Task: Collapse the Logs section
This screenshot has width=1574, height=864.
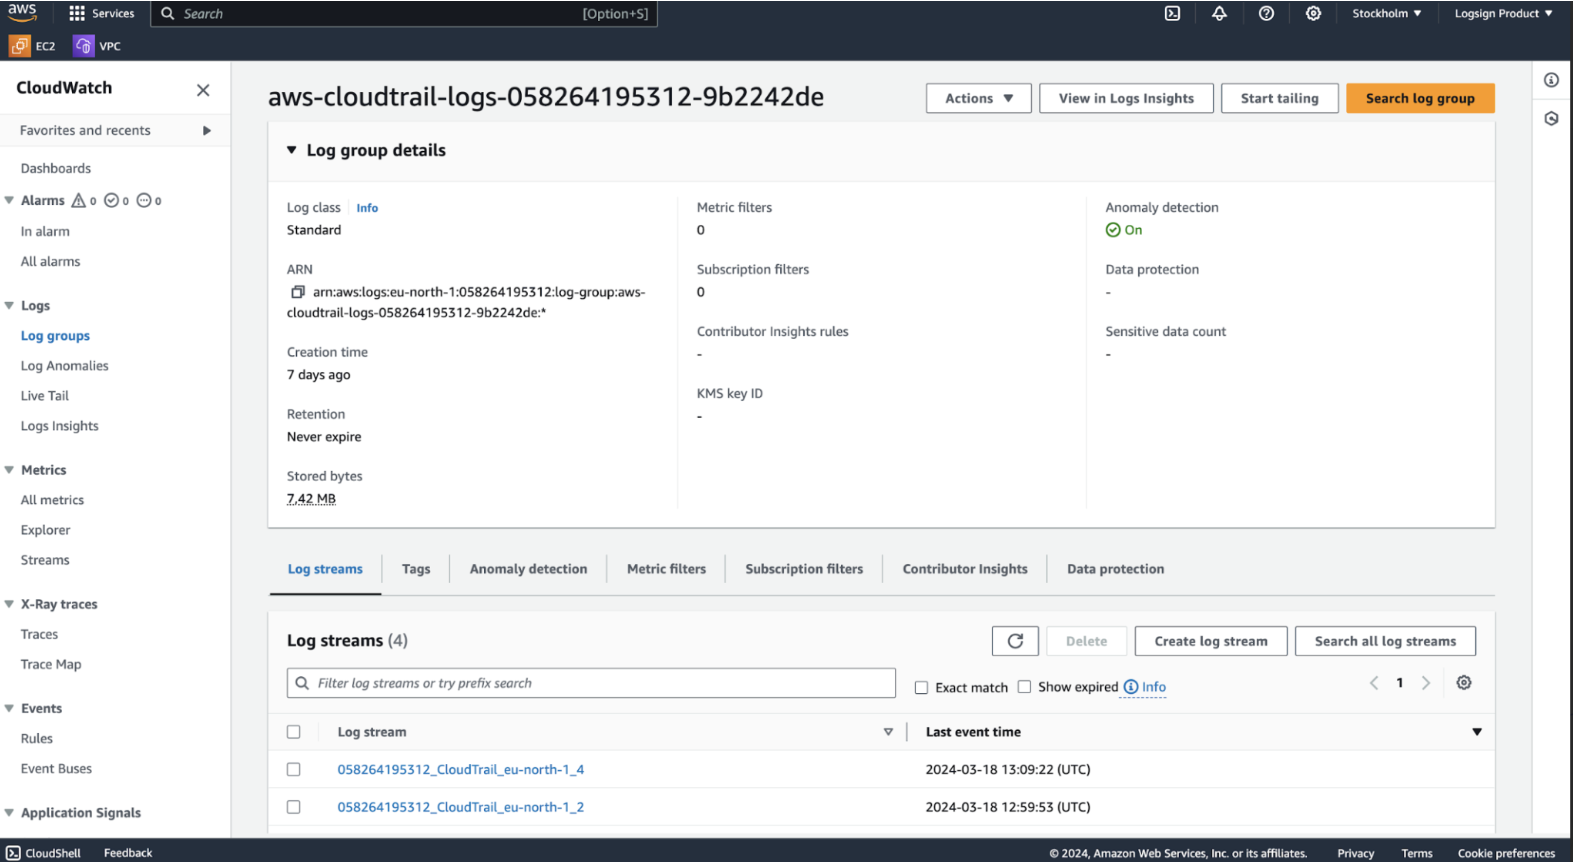Action: 9,306
